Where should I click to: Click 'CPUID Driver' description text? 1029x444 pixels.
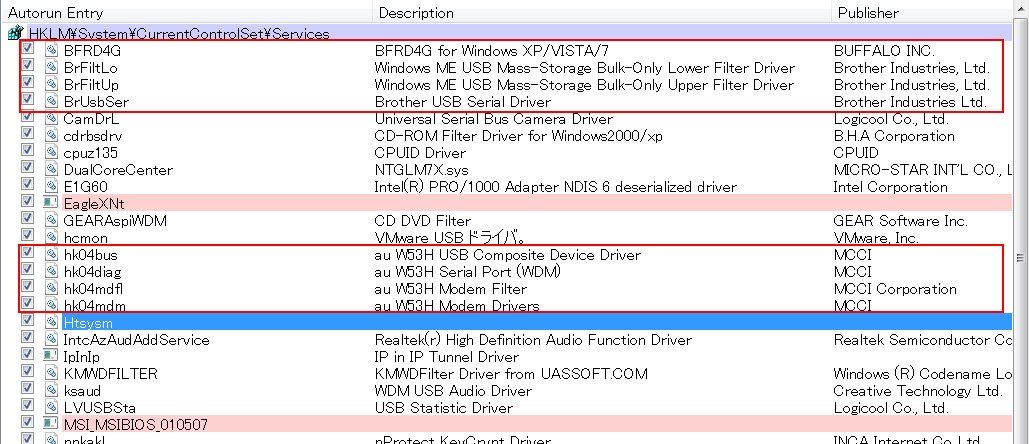[420, 153]
